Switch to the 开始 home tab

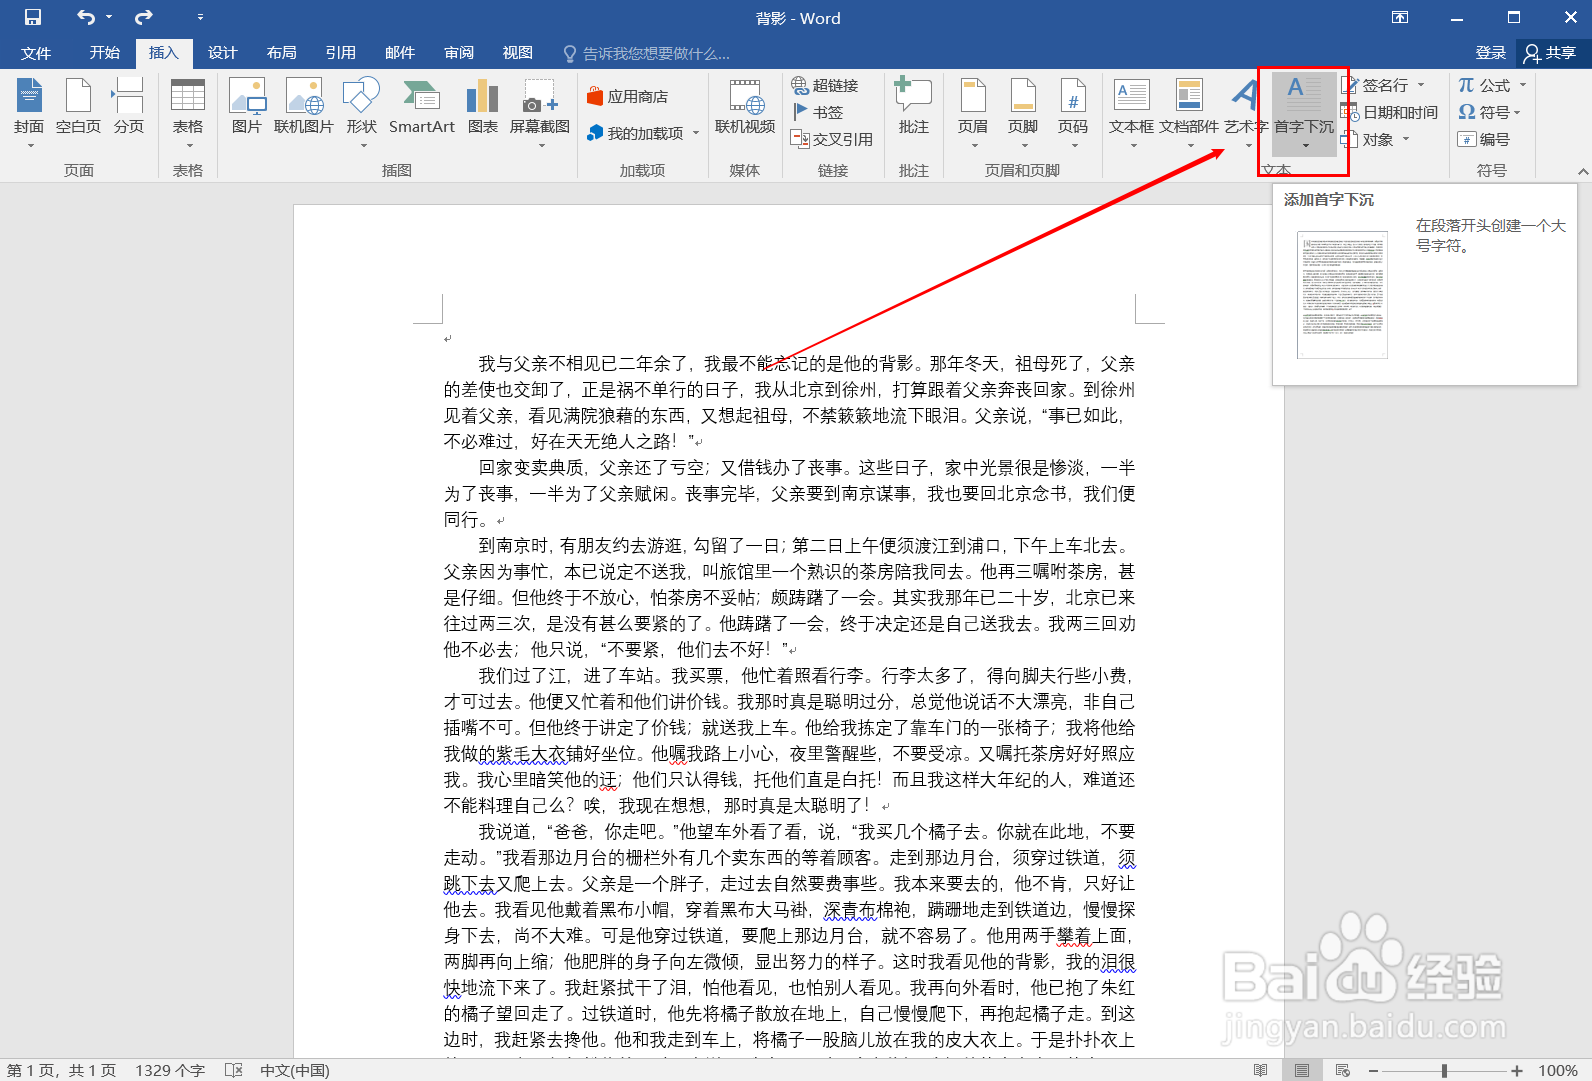pyautogui.click(x=104, y=53)
